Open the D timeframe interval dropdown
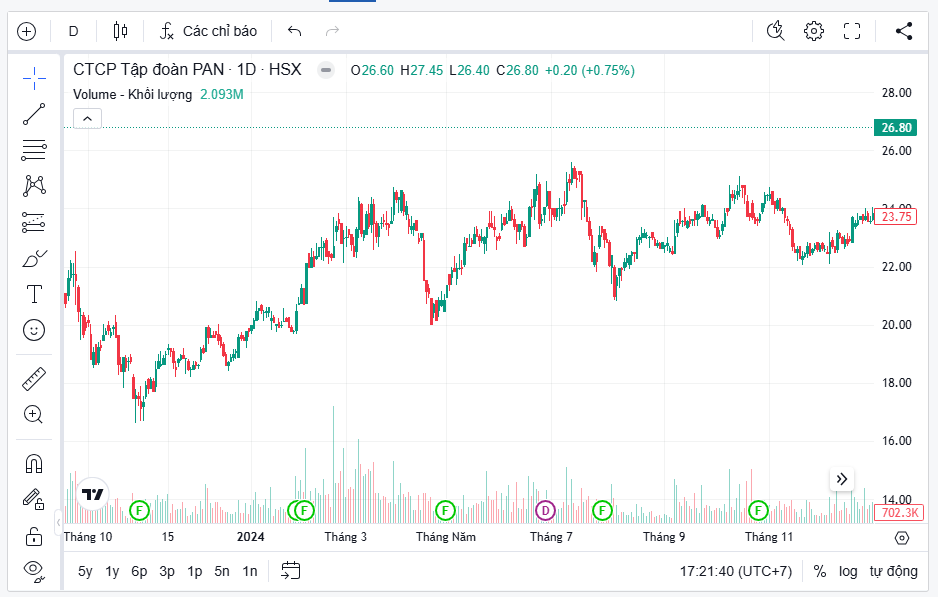Viewport: 938px width, 597px height. [73, 31]
